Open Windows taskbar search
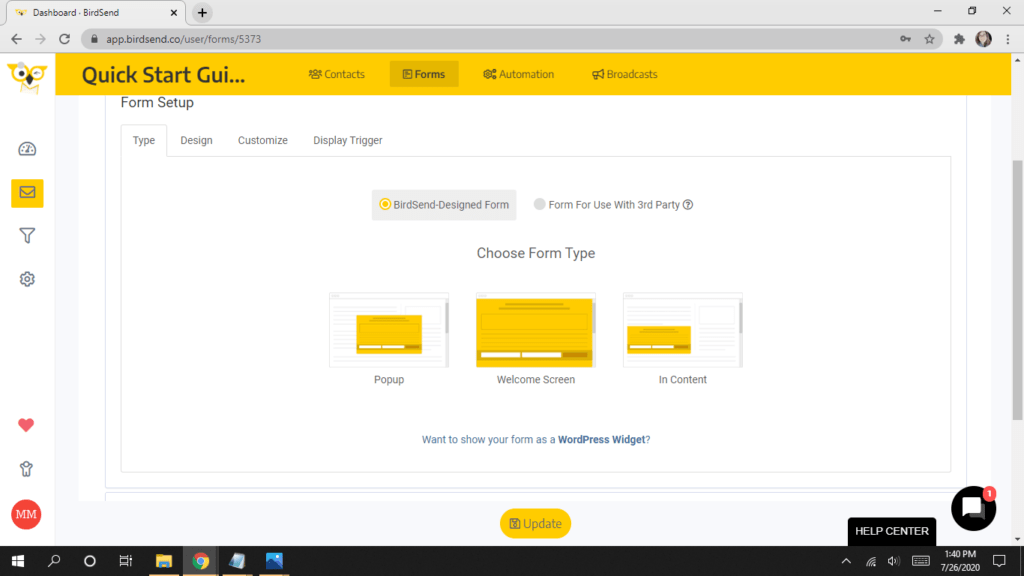 tap(54, 561)
